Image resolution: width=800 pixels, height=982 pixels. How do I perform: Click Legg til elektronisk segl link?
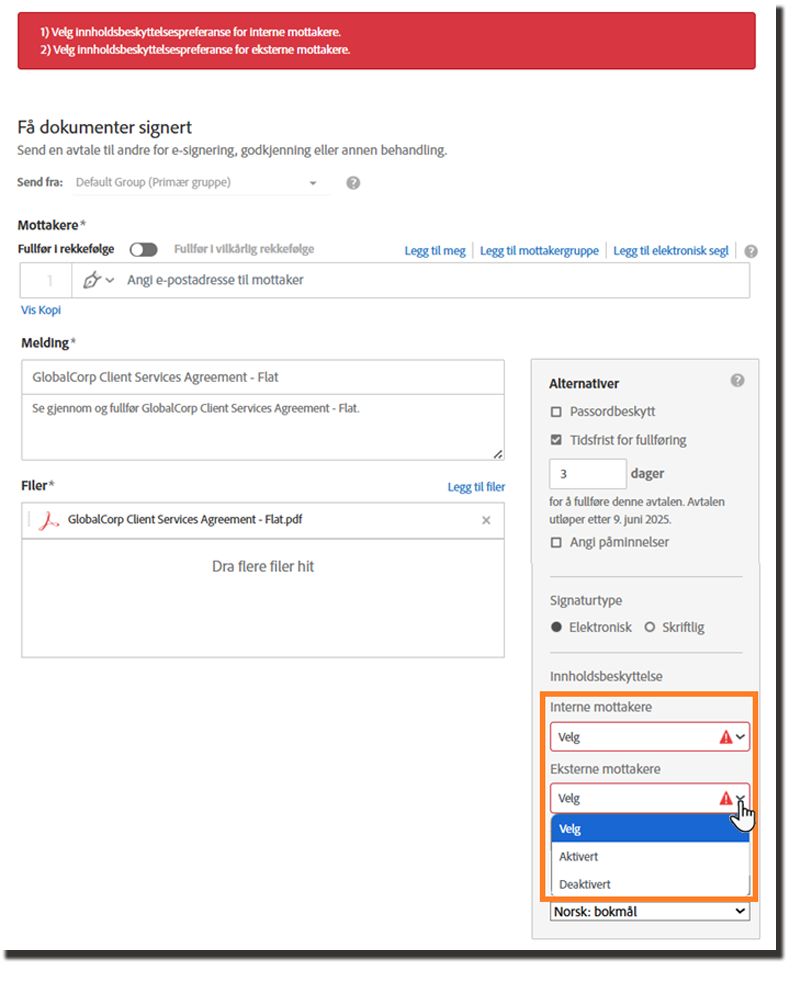670,251
